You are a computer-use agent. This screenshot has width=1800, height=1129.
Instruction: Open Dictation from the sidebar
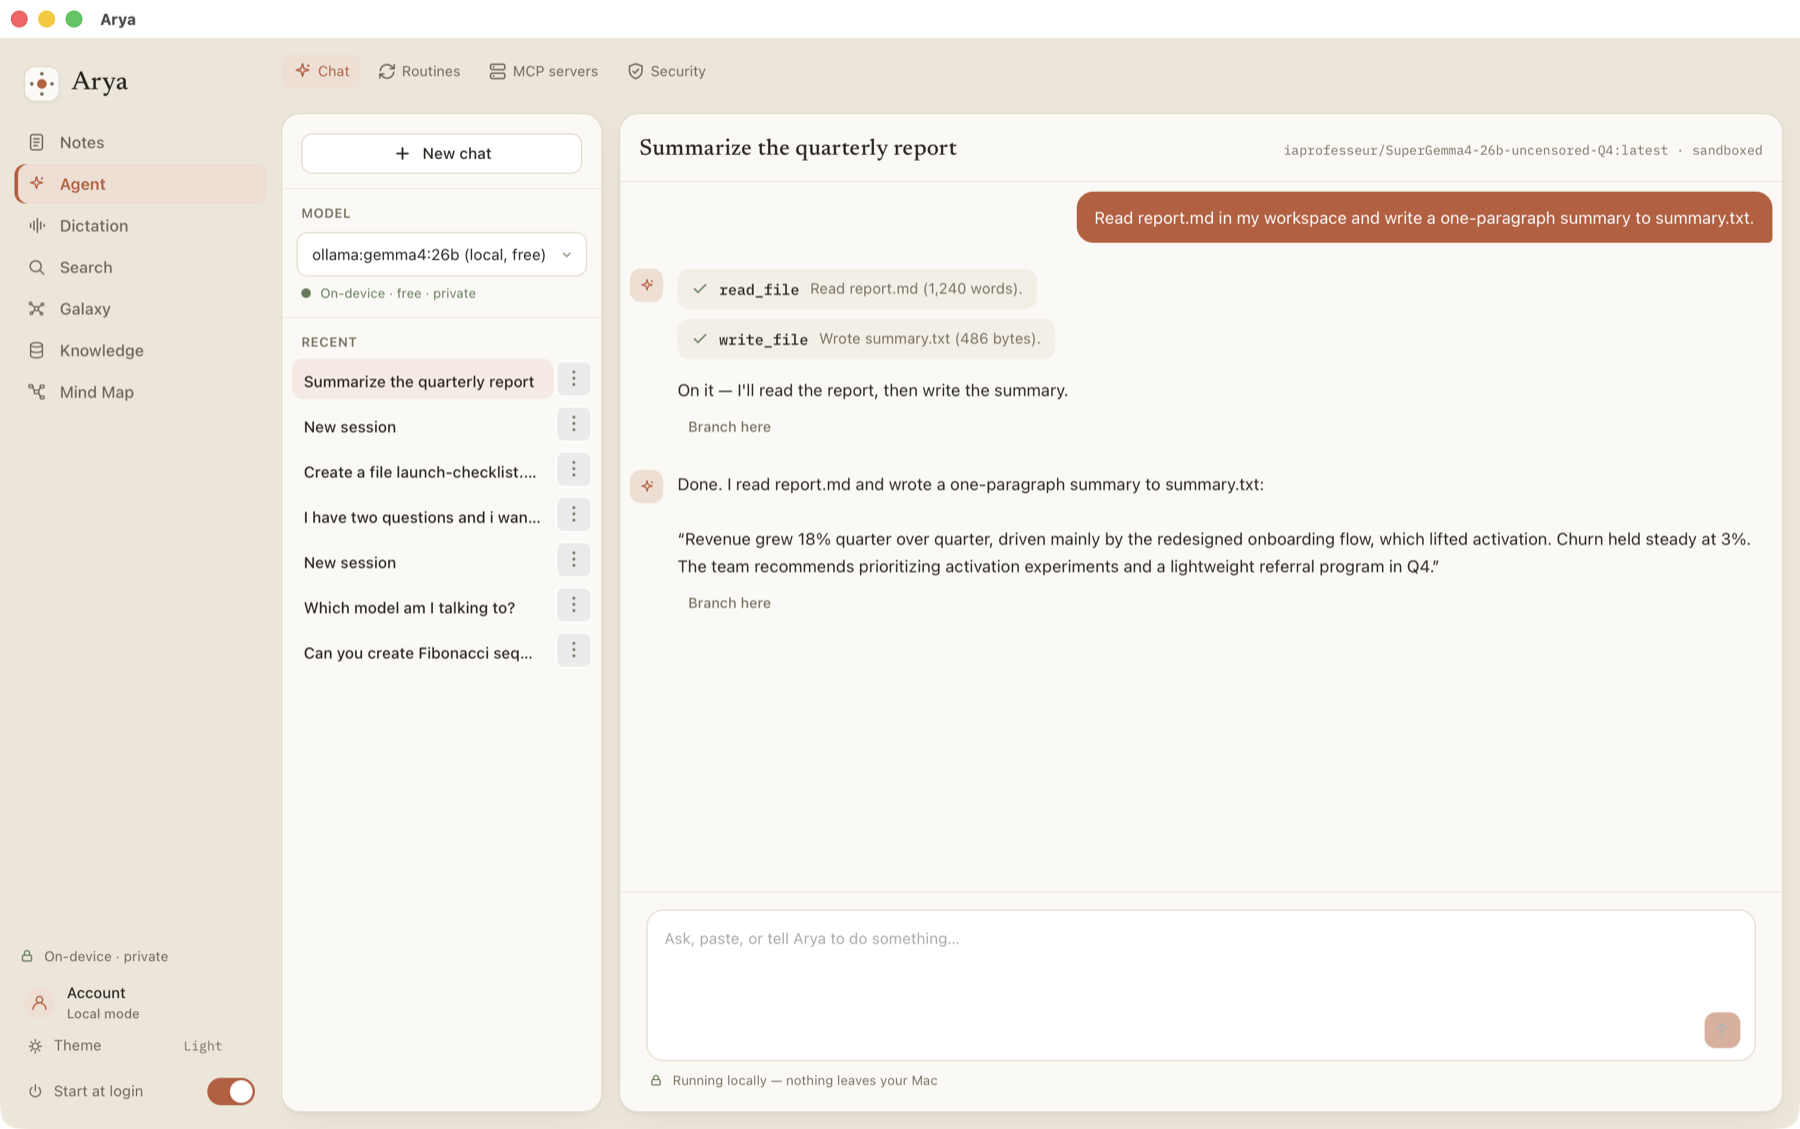click(140, 226)
